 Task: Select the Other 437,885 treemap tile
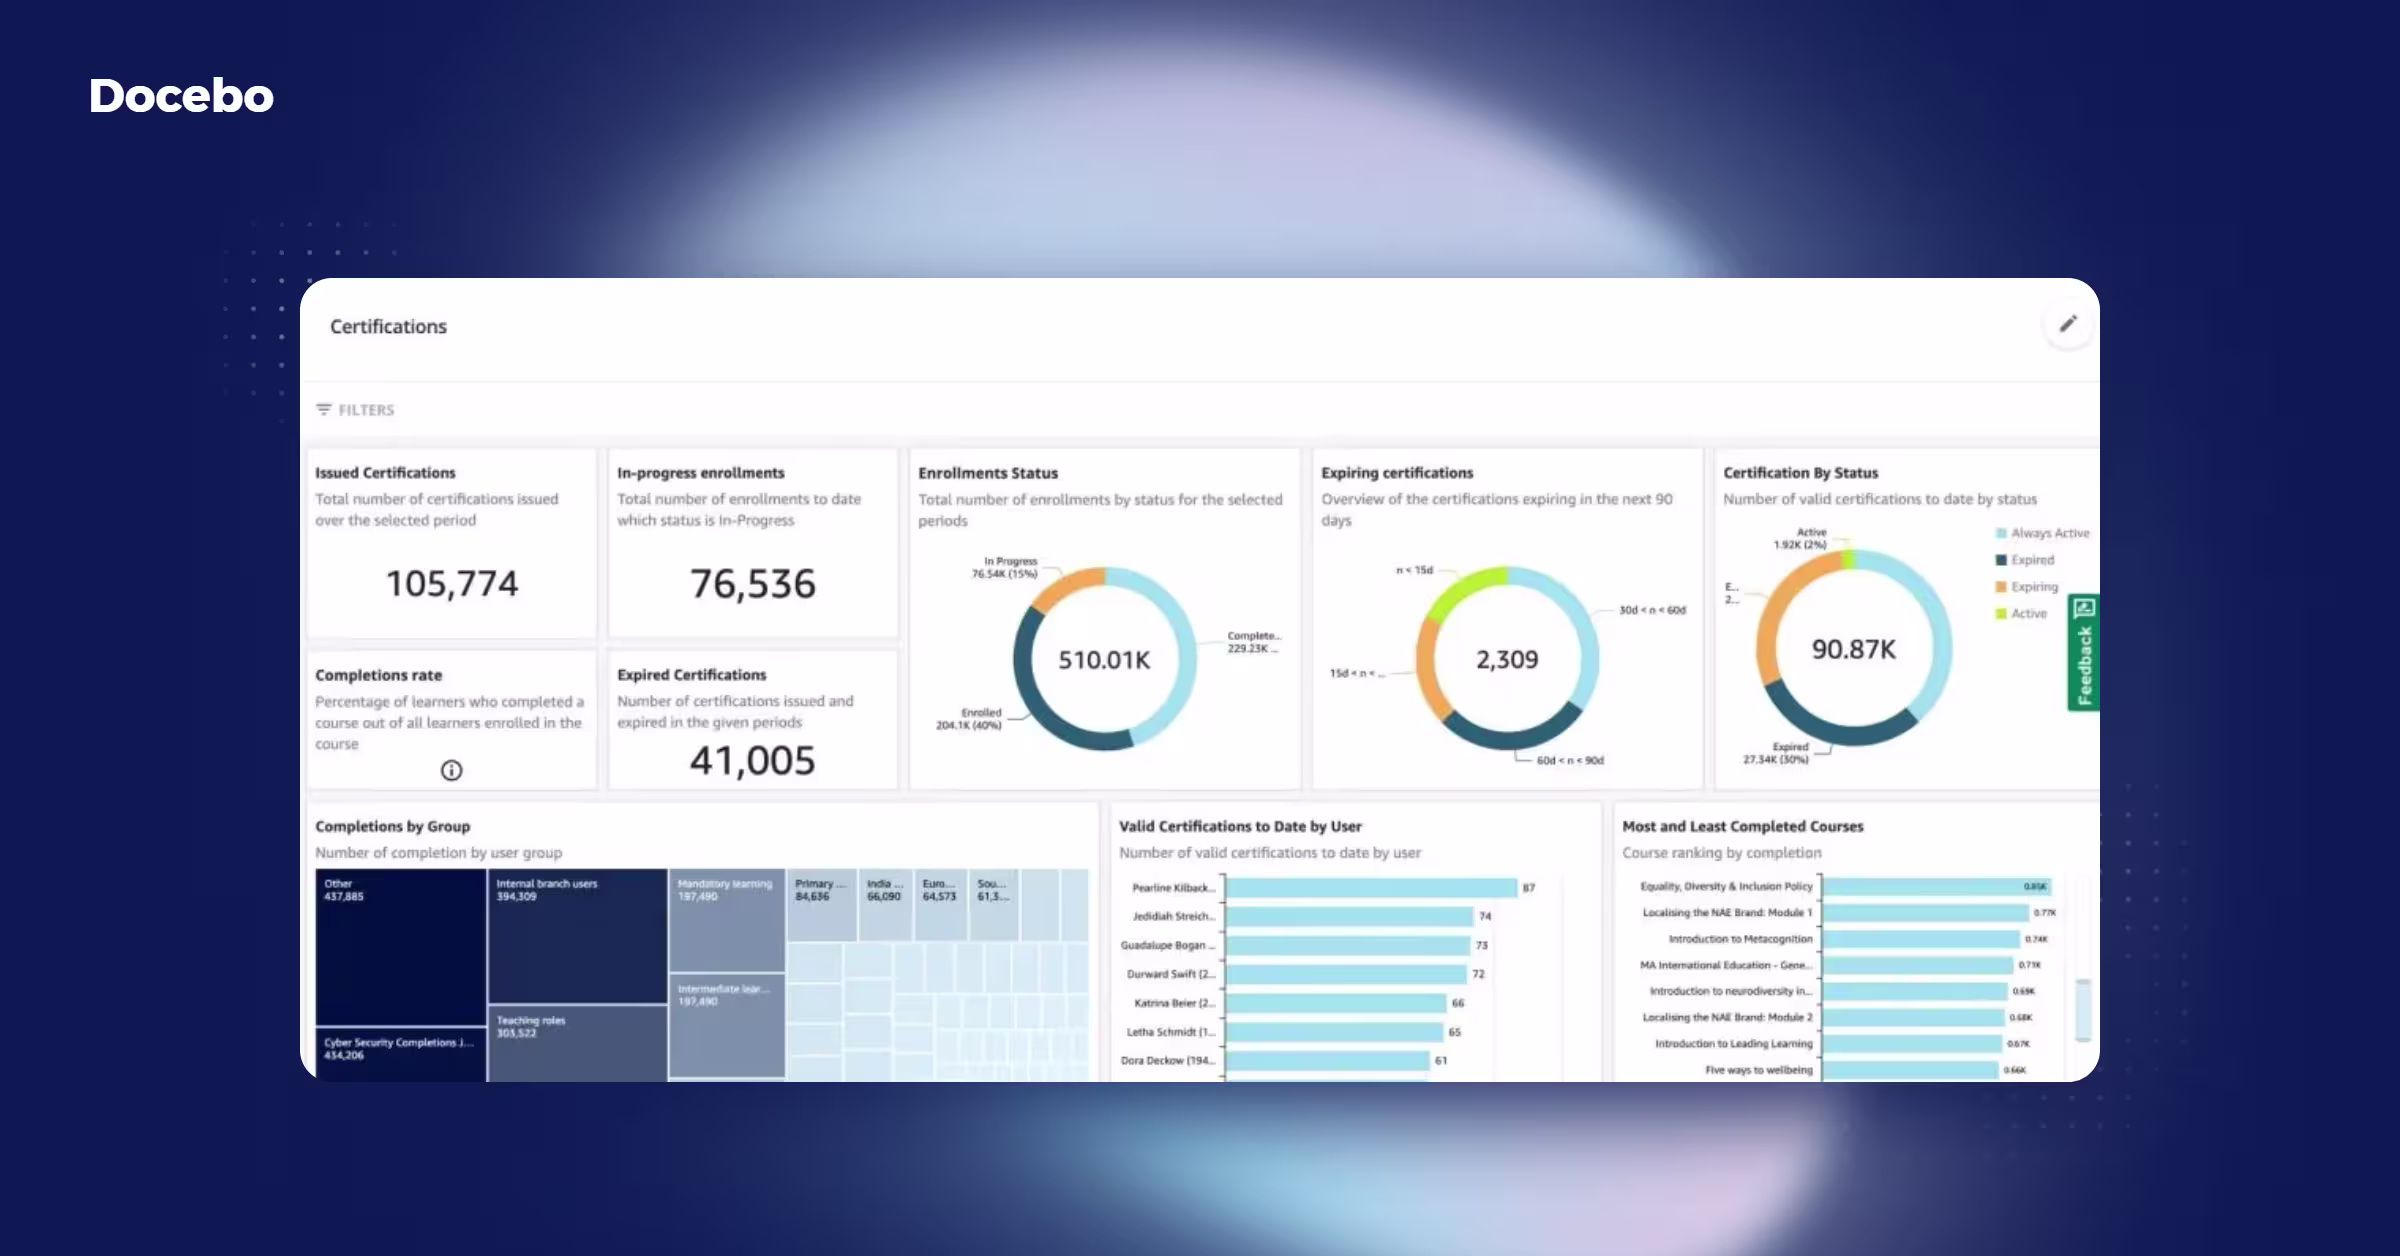[x=401, y=947]
